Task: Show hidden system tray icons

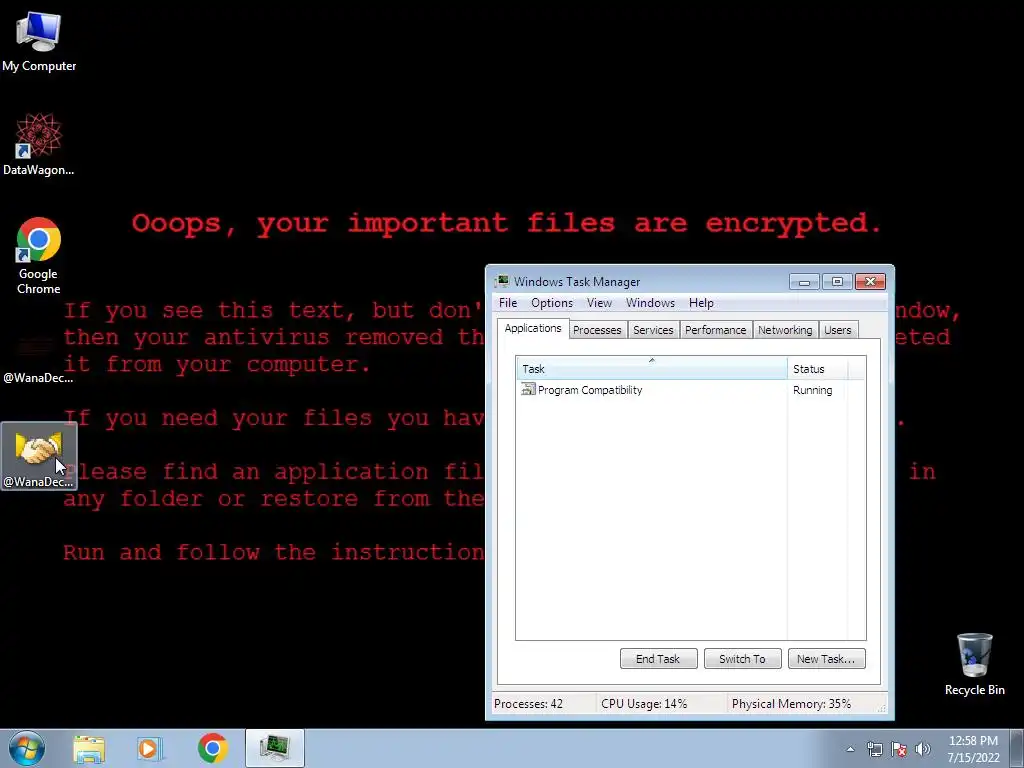Action: tap(850, 749)
